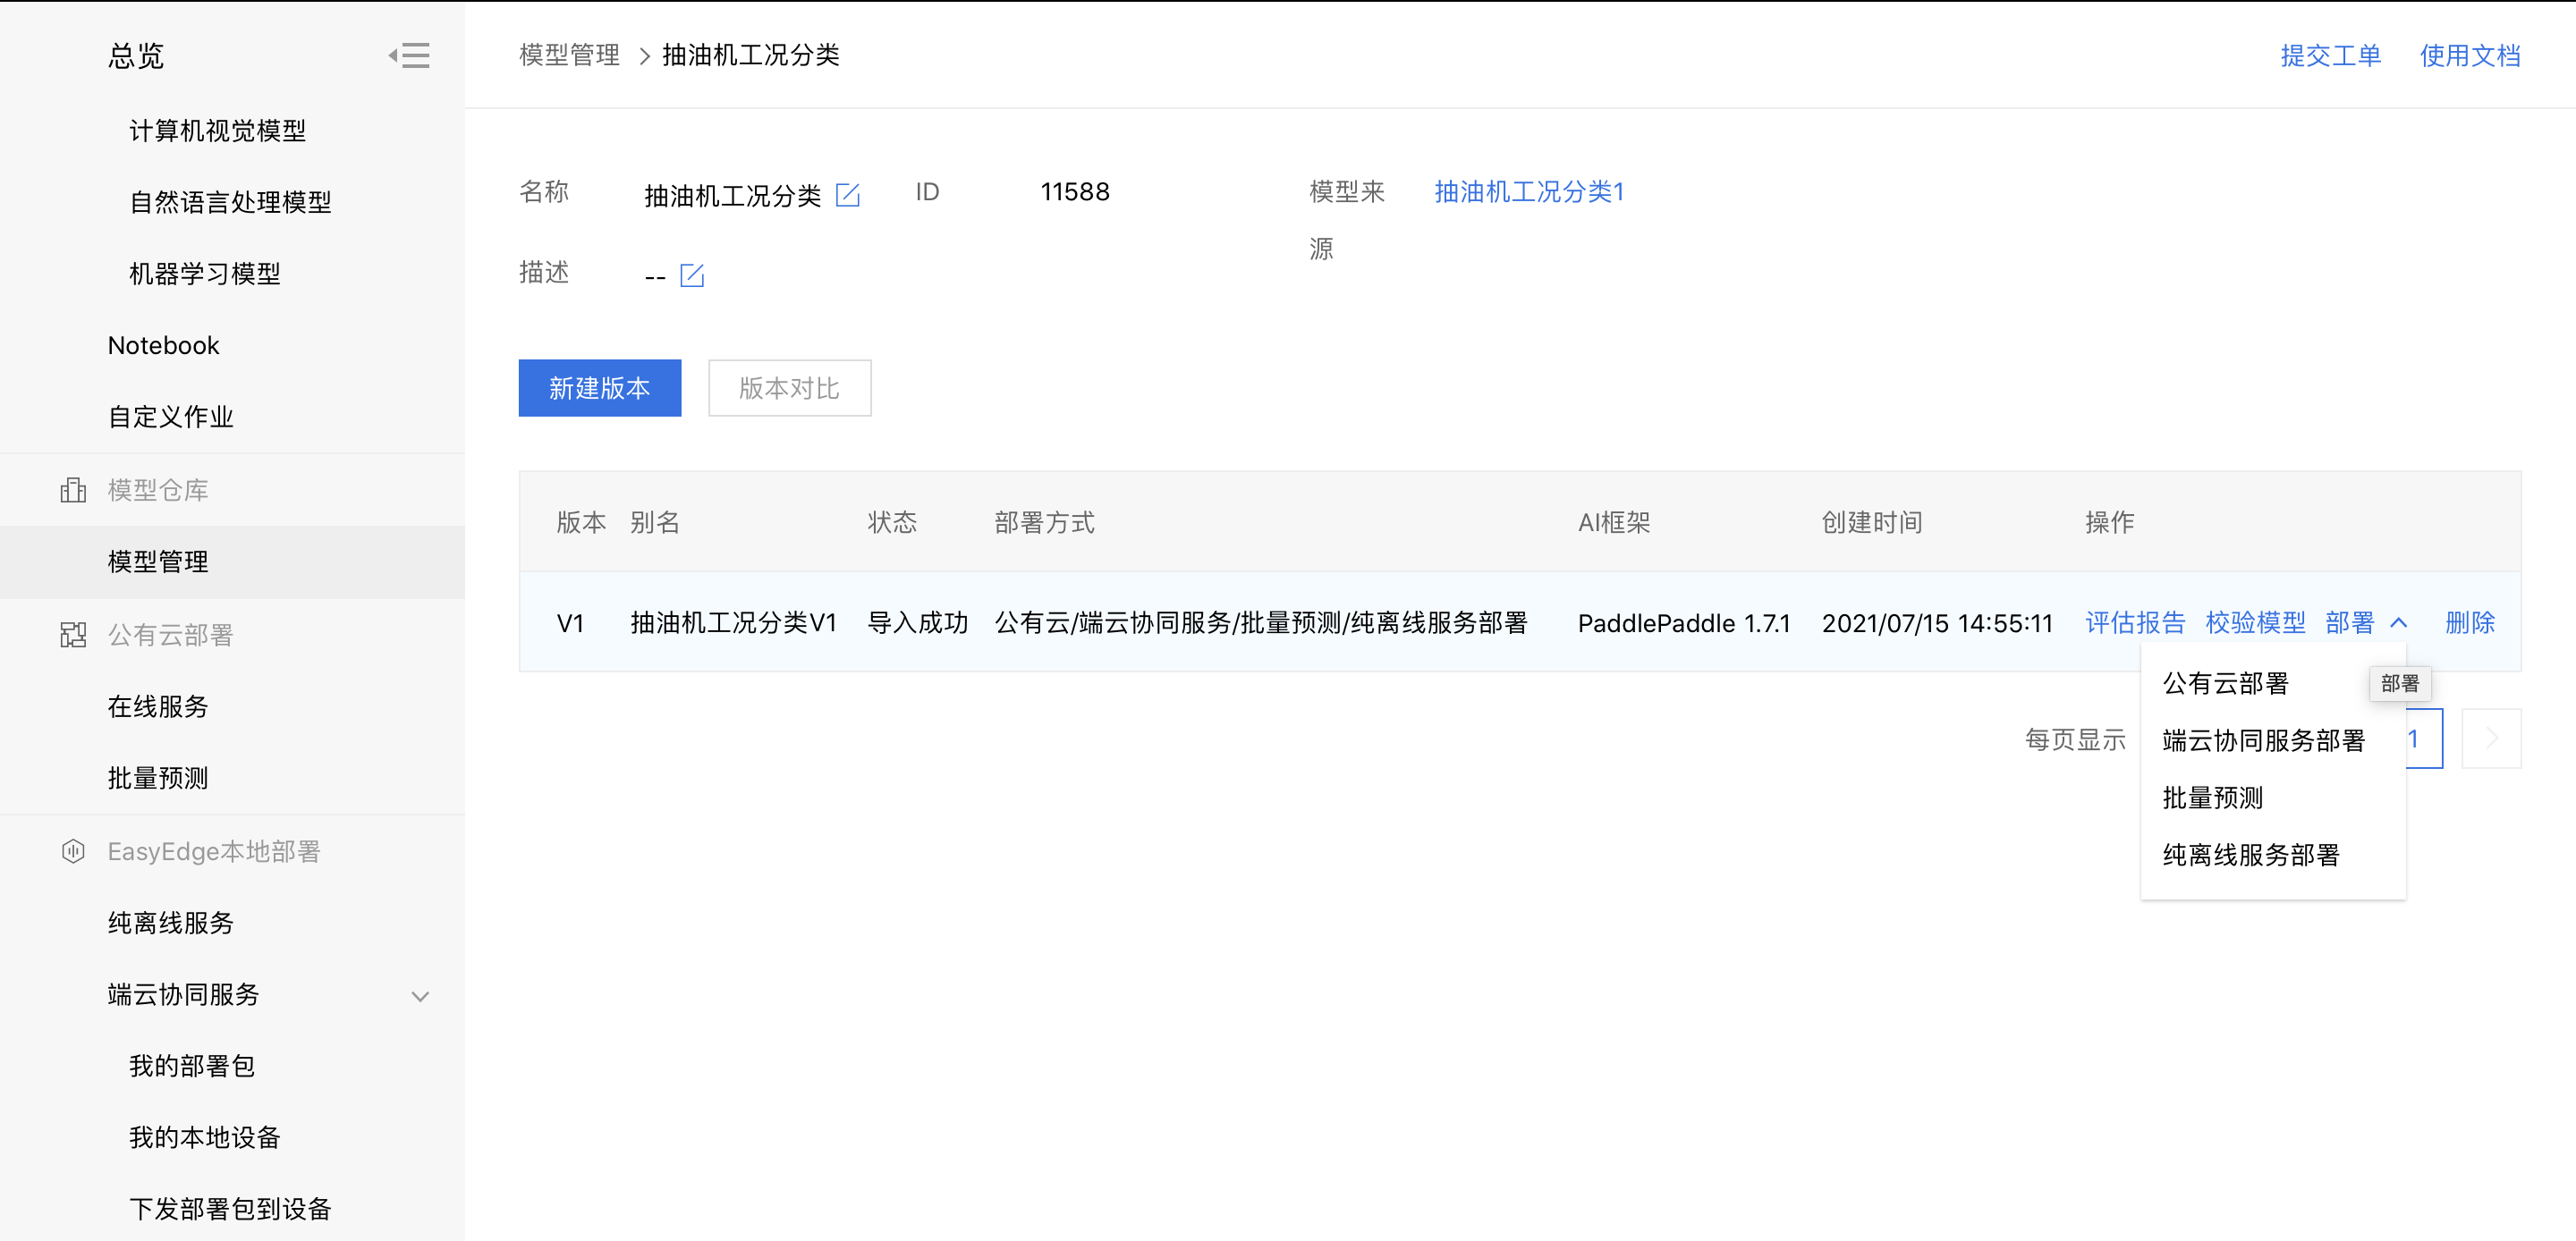The image size is (2576, 1241).
Task: Choose 批量预测 in the deploy dropdown
Action: 2212,798
